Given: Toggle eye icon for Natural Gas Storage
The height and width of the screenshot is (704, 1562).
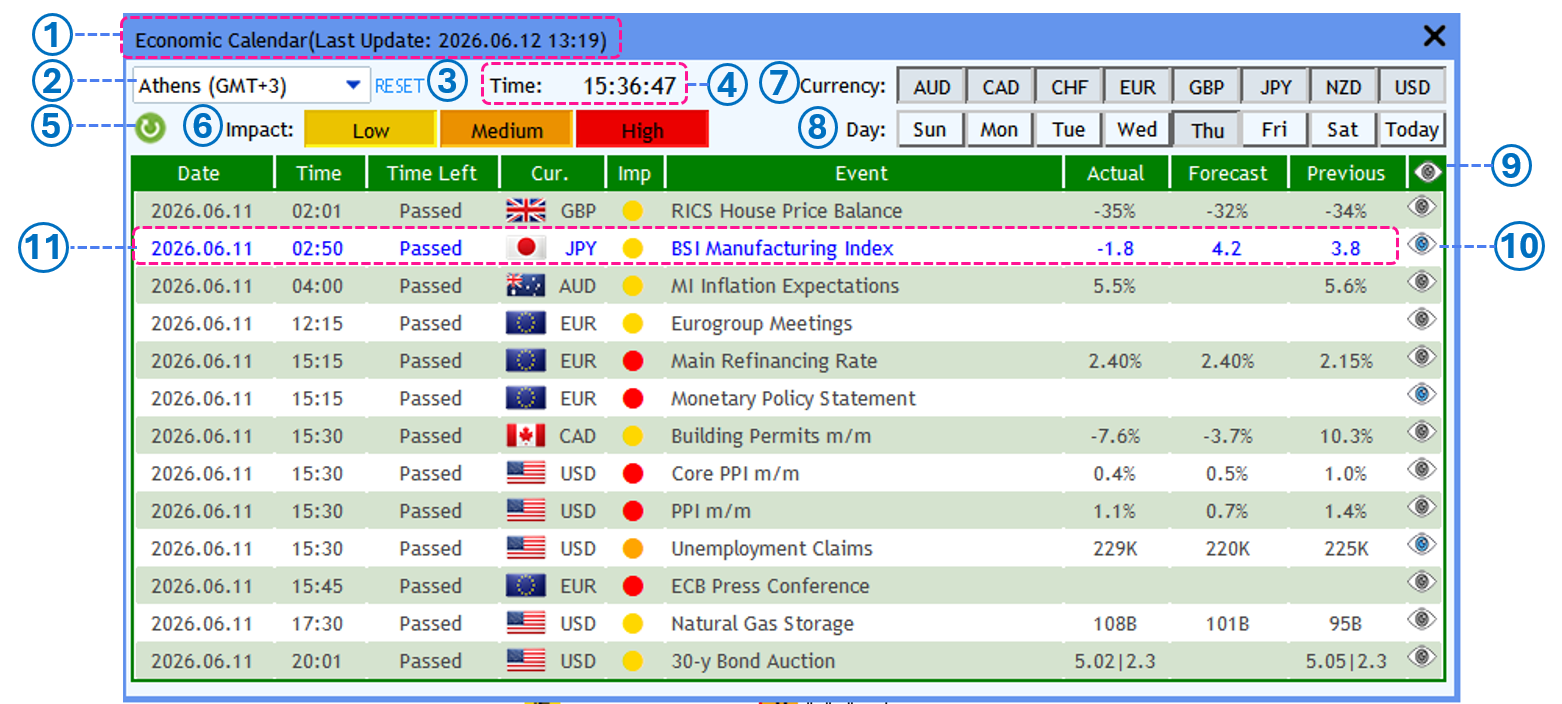Looking at the screenshot, I should click(x=1422, y=620).
